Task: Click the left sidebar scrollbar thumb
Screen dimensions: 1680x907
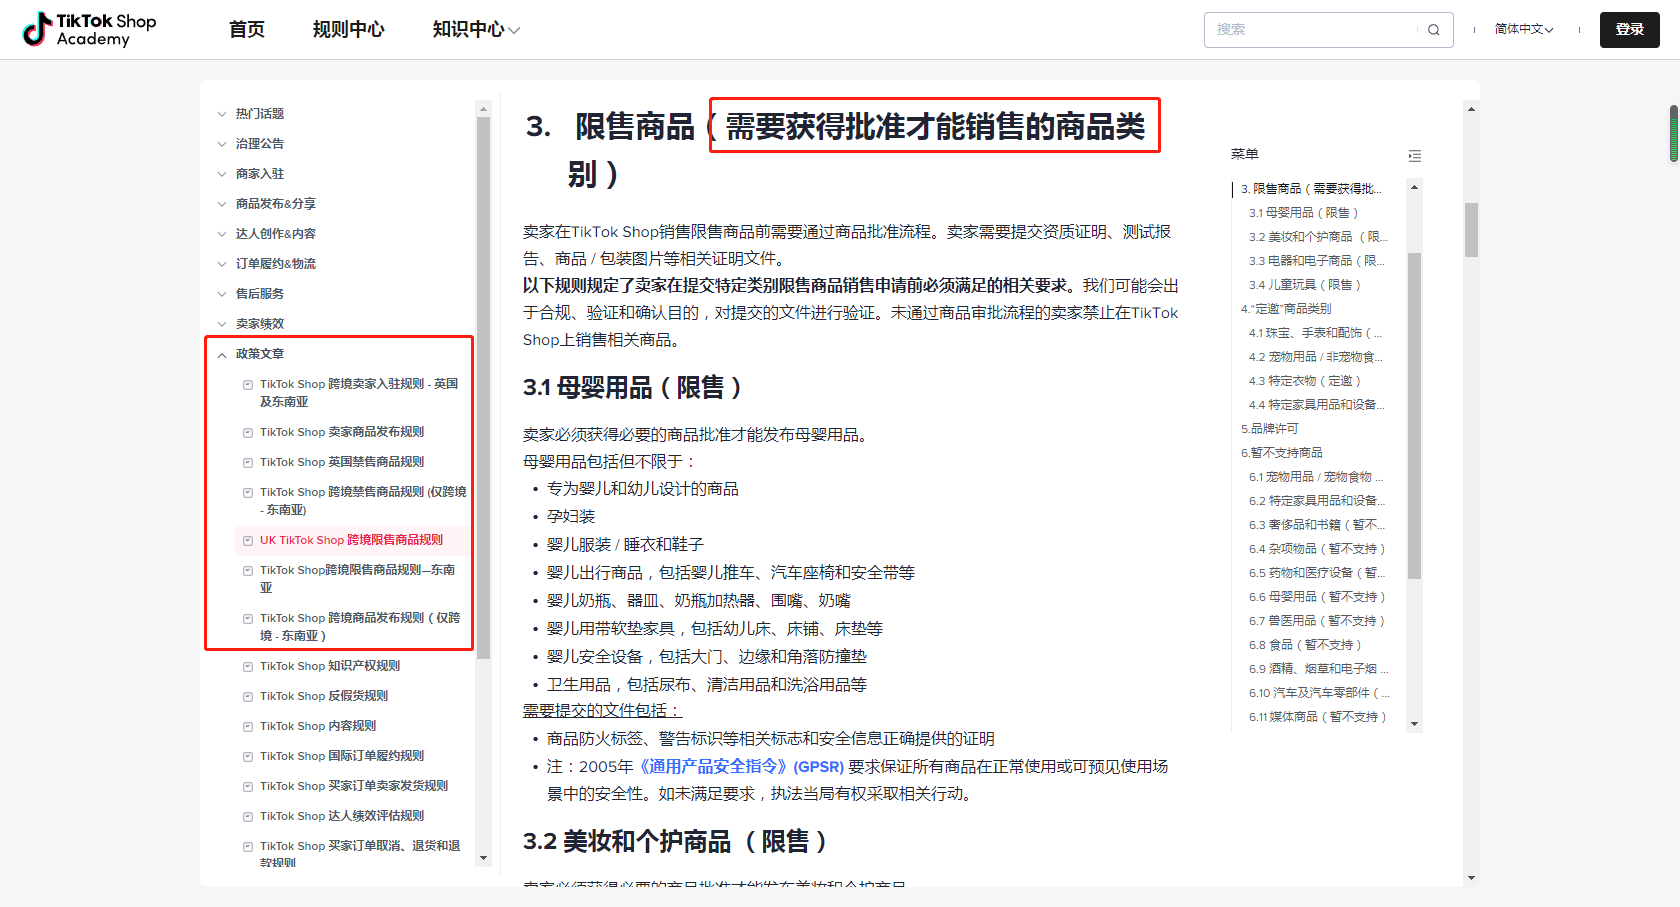Action: (x=484, y=388)
